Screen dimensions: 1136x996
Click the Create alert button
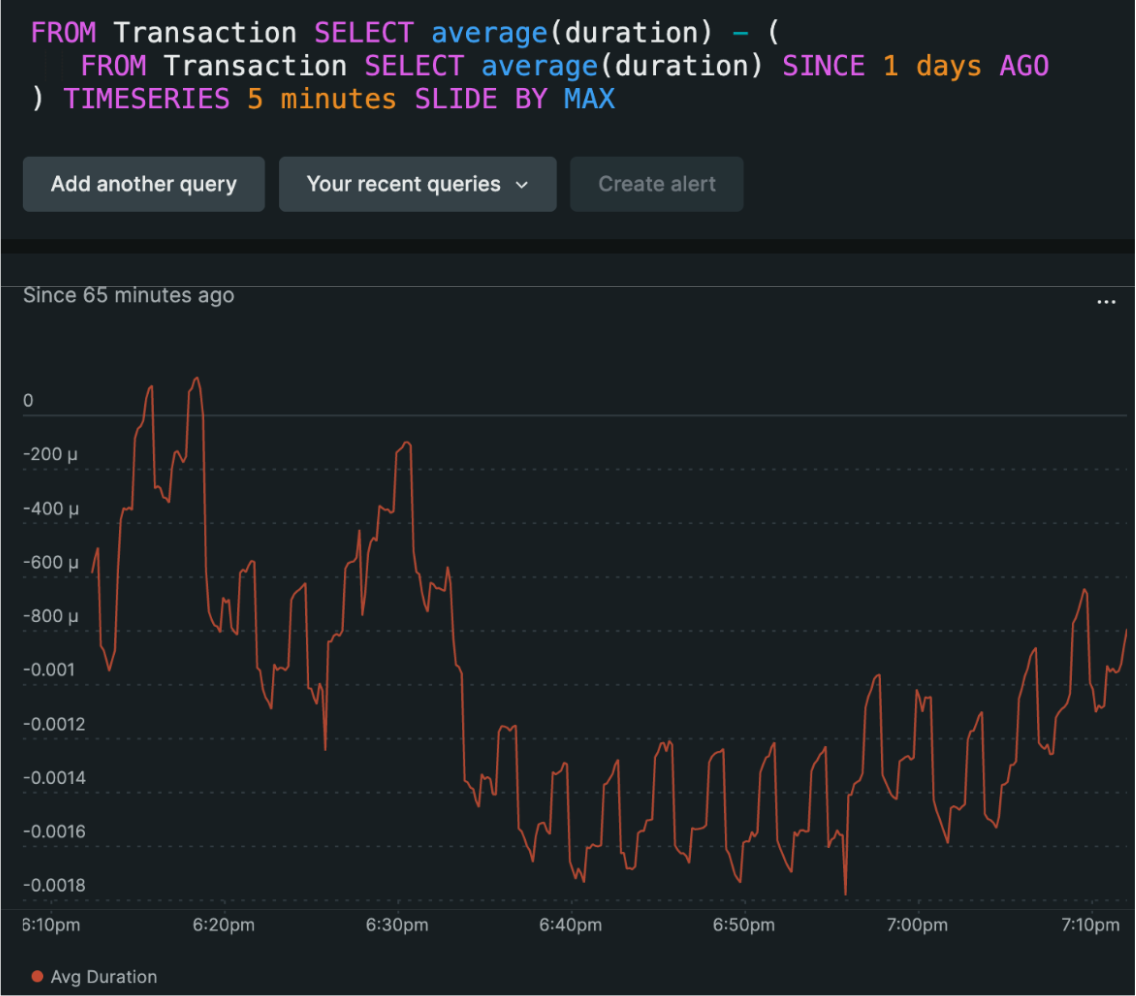[656, 184]
